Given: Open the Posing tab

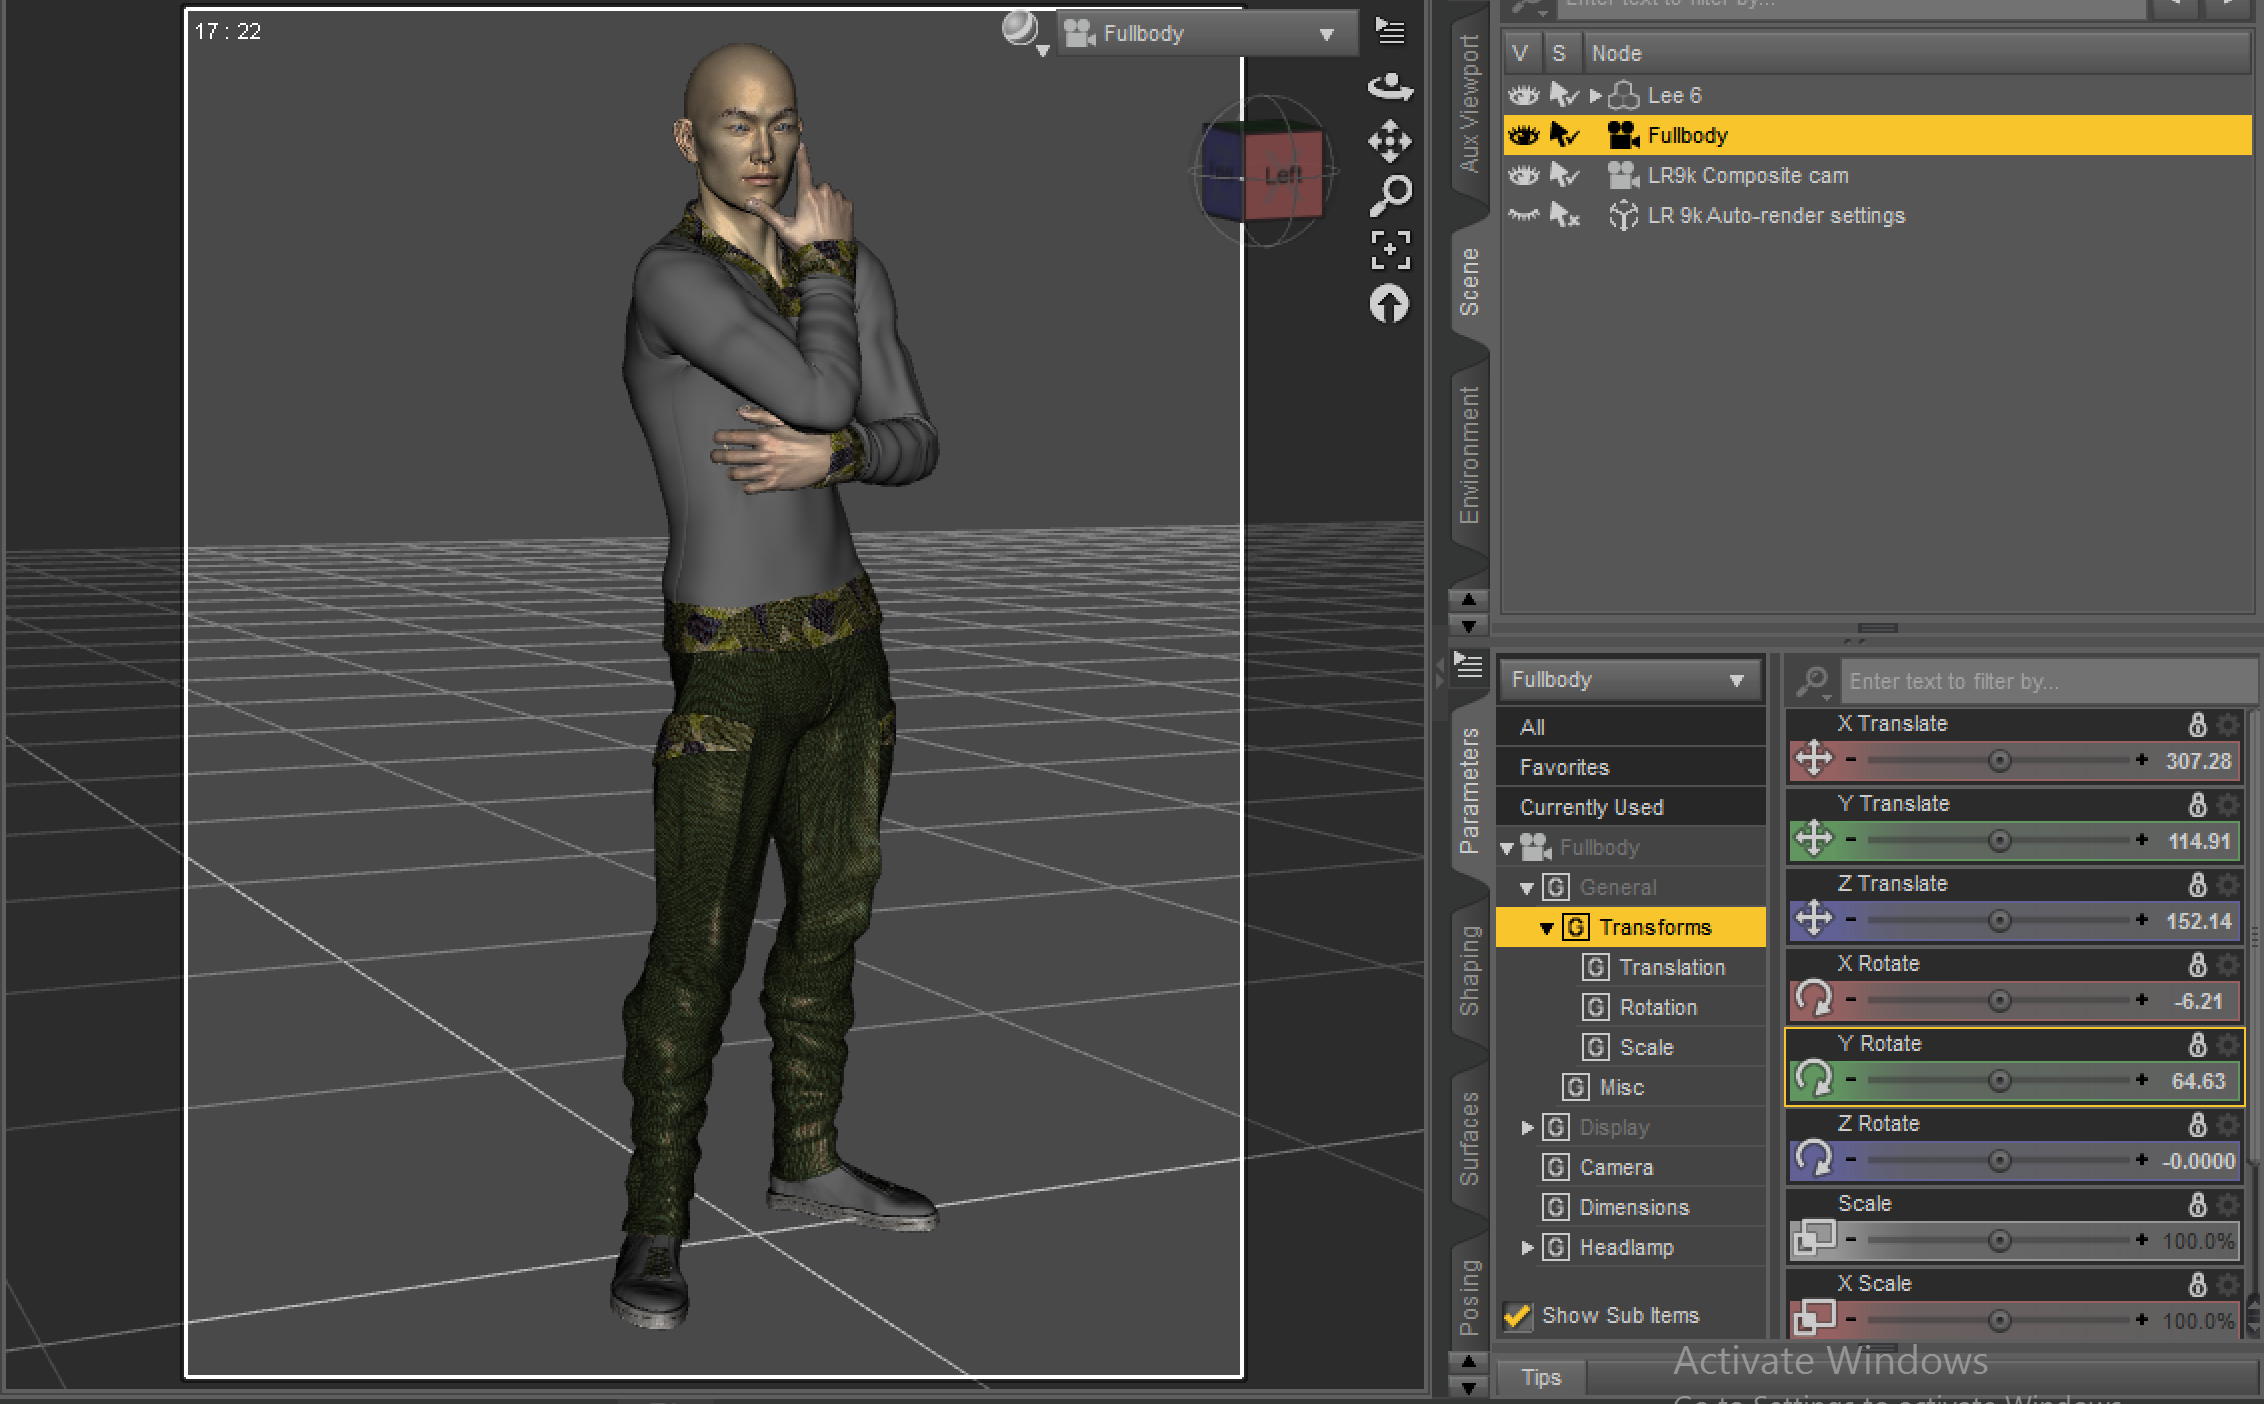Looking at the screenshot, I should point(1469,1296).
